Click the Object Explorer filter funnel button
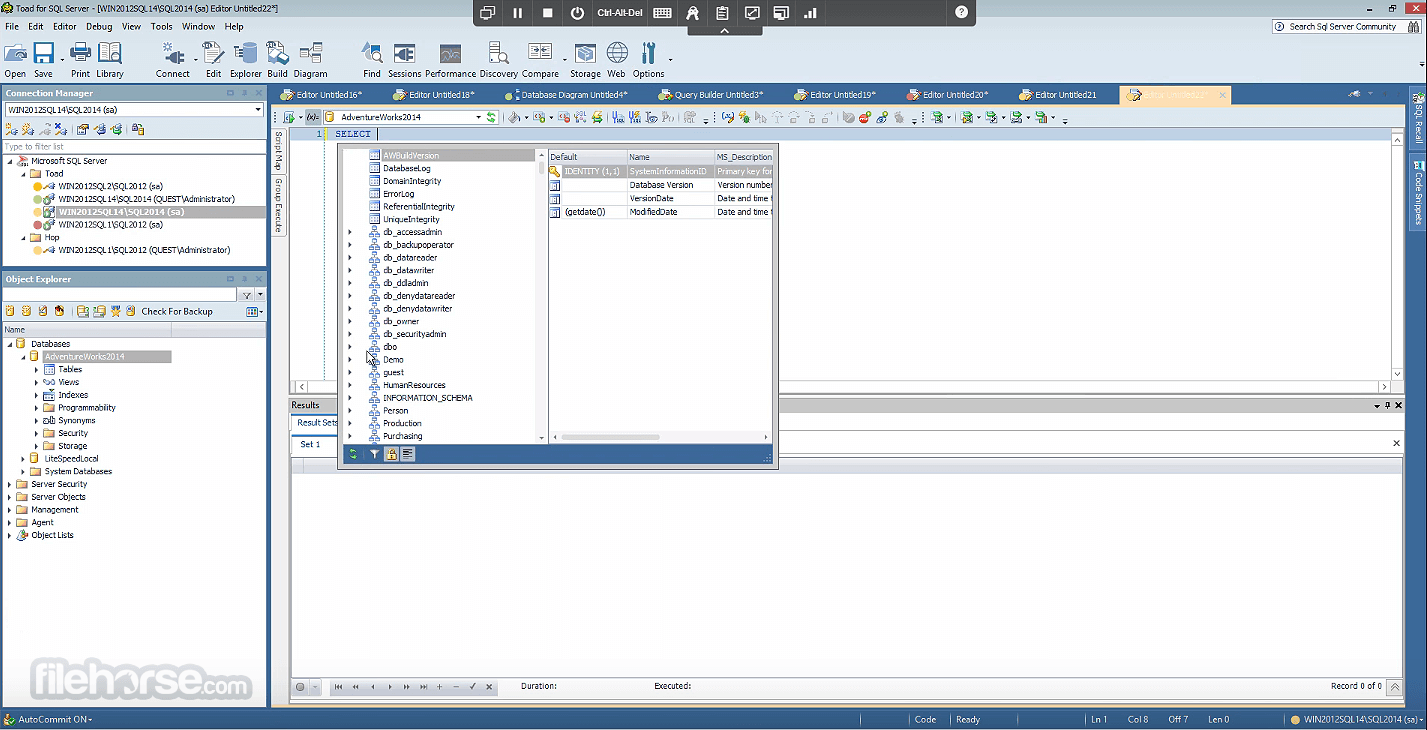Screen dimensions: 1427x730 tap(247, 295)
